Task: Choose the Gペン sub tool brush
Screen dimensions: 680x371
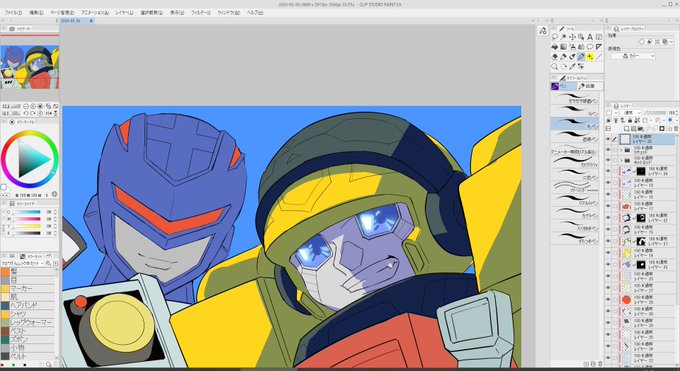Action: pos(575,110)
